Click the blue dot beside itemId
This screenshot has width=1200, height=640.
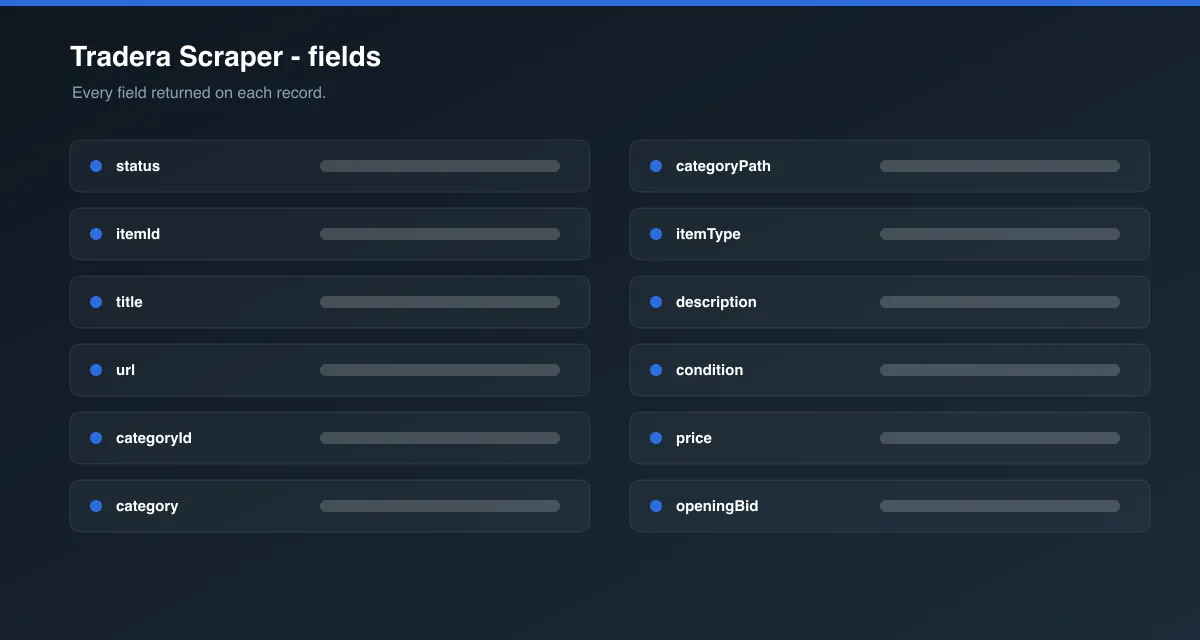96,234
